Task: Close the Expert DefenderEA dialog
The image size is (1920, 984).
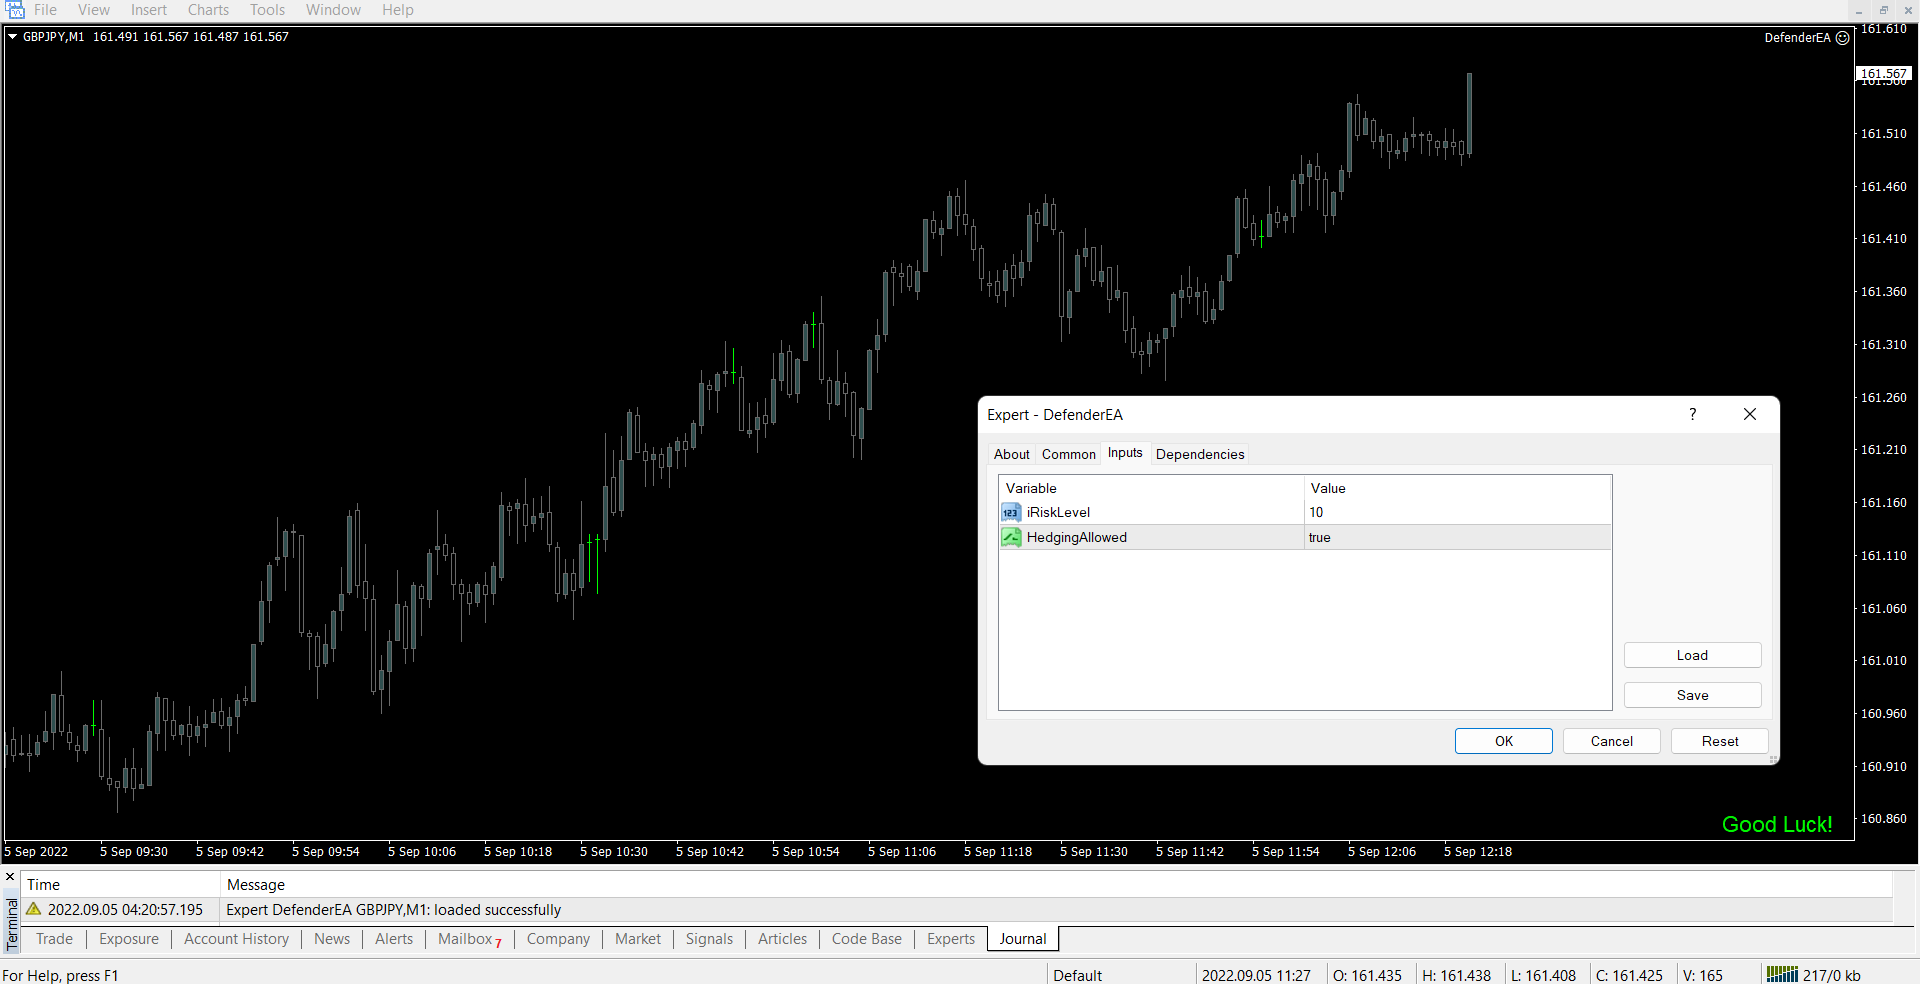Action: pos(1749,414)
